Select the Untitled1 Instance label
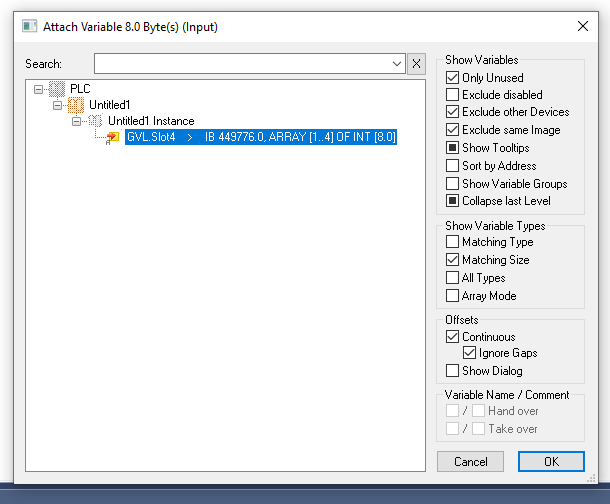 [151, 121]
